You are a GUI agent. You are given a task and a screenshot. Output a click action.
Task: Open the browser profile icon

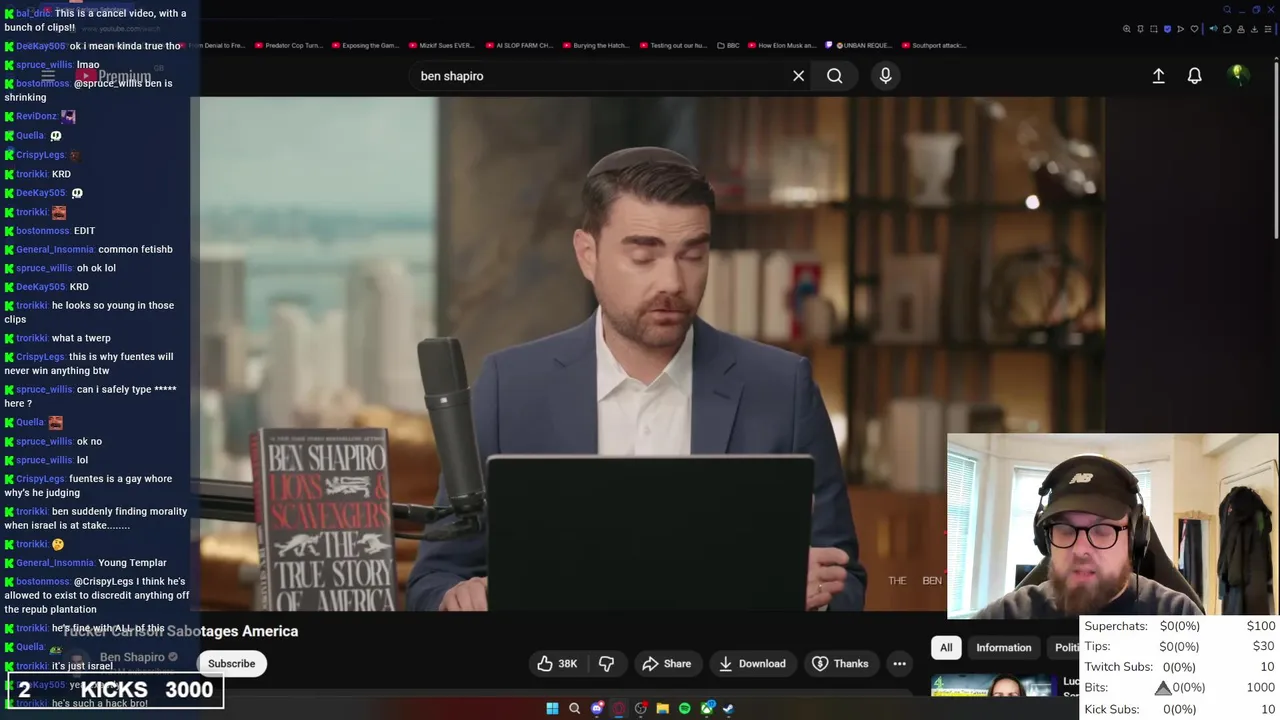[1241, 29]
